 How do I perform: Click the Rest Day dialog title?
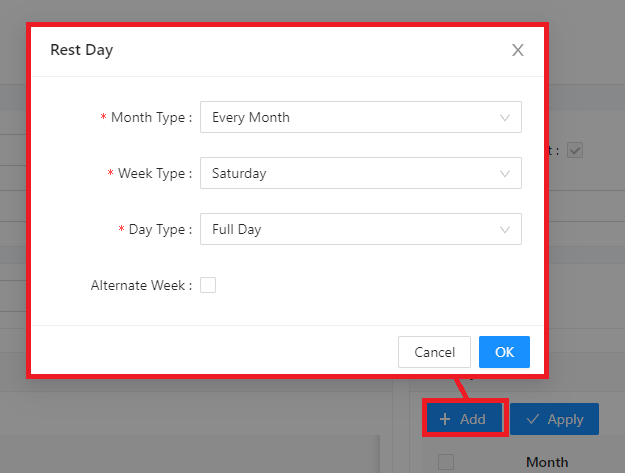tap(81, 50)
